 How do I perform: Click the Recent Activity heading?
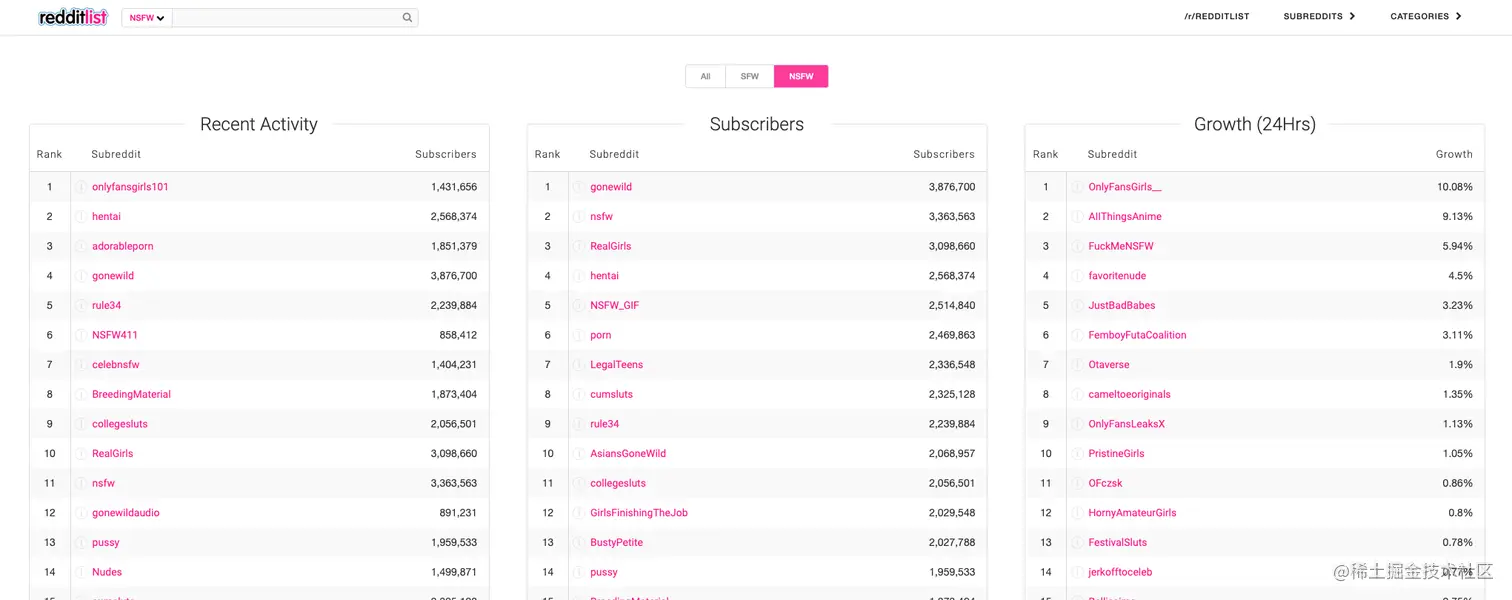pos(259,124)
